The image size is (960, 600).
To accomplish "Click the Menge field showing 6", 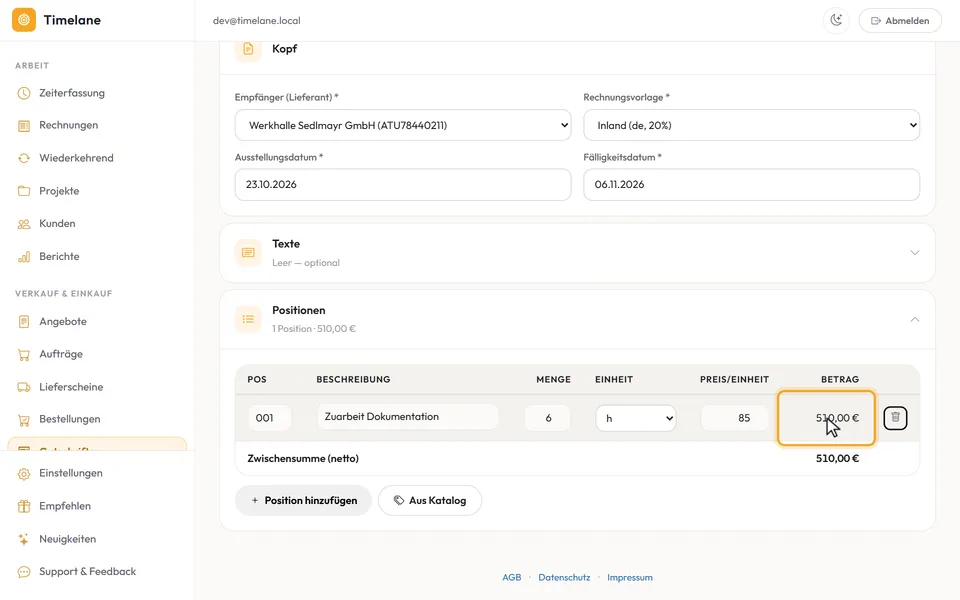I will coord(548,418).
